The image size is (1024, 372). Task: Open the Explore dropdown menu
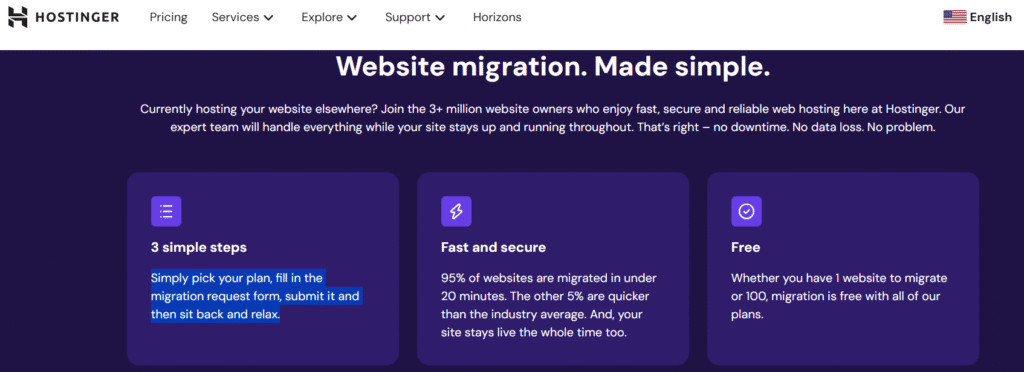point(329,18)
